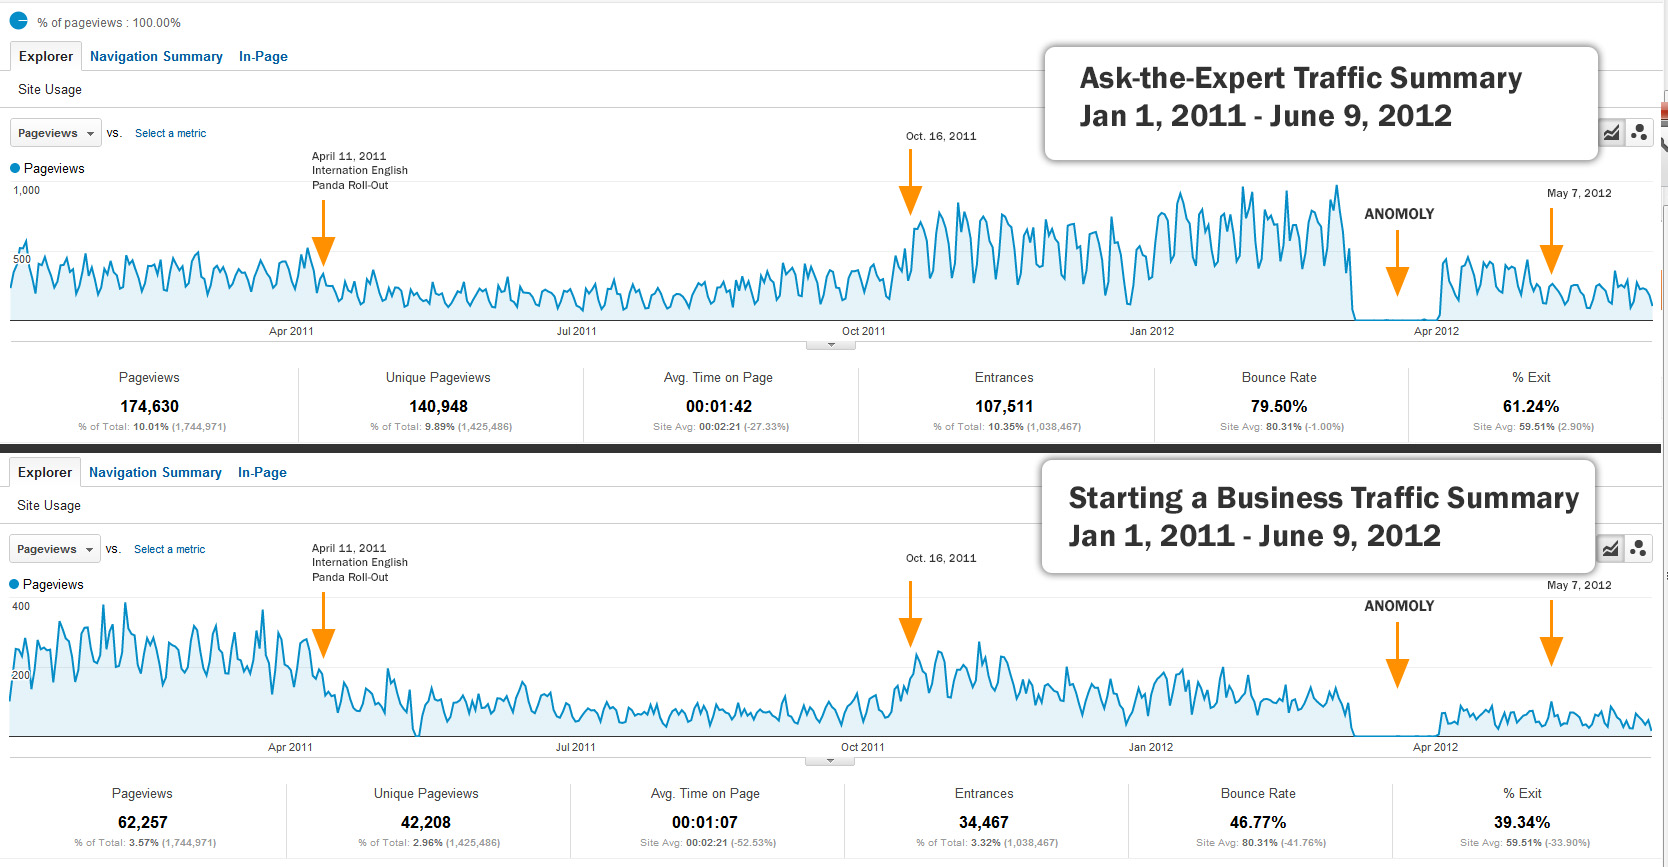
Task: Click bottom chart Pageviews legend dot
Action: [x=14, y=584]
